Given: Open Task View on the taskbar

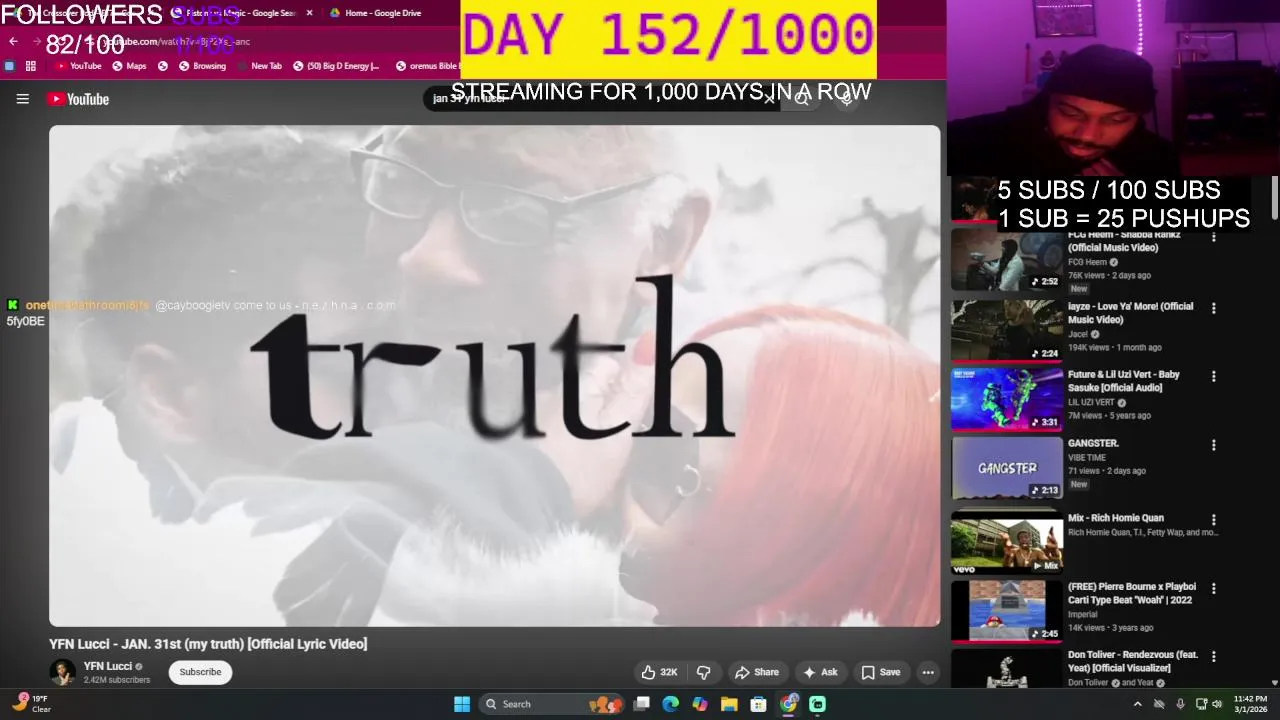Looking at the screenshot, I should coord(642,704).
